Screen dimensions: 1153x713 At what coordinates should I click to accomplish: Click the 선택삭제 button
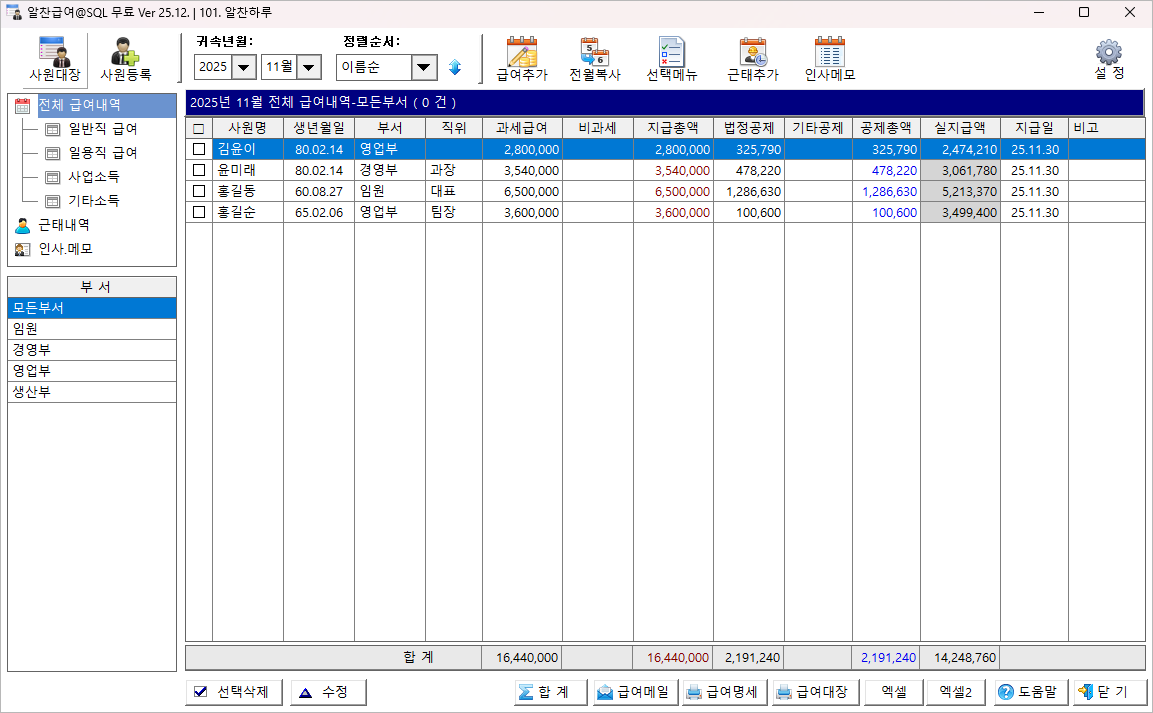click(x=234, y=692)
